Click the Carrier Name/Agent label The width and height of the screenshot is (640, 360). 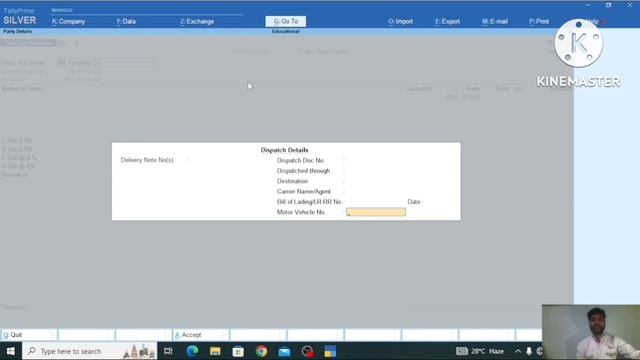coord(304,191)
